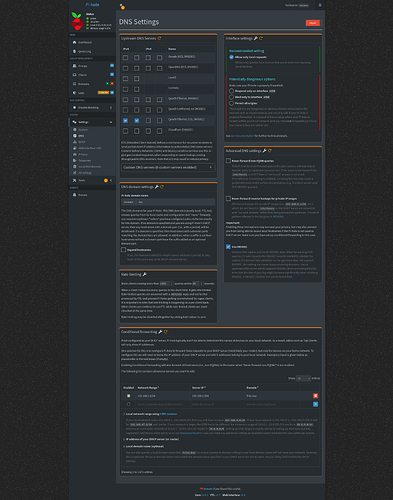Open System settings submenu item

[92, 129]
